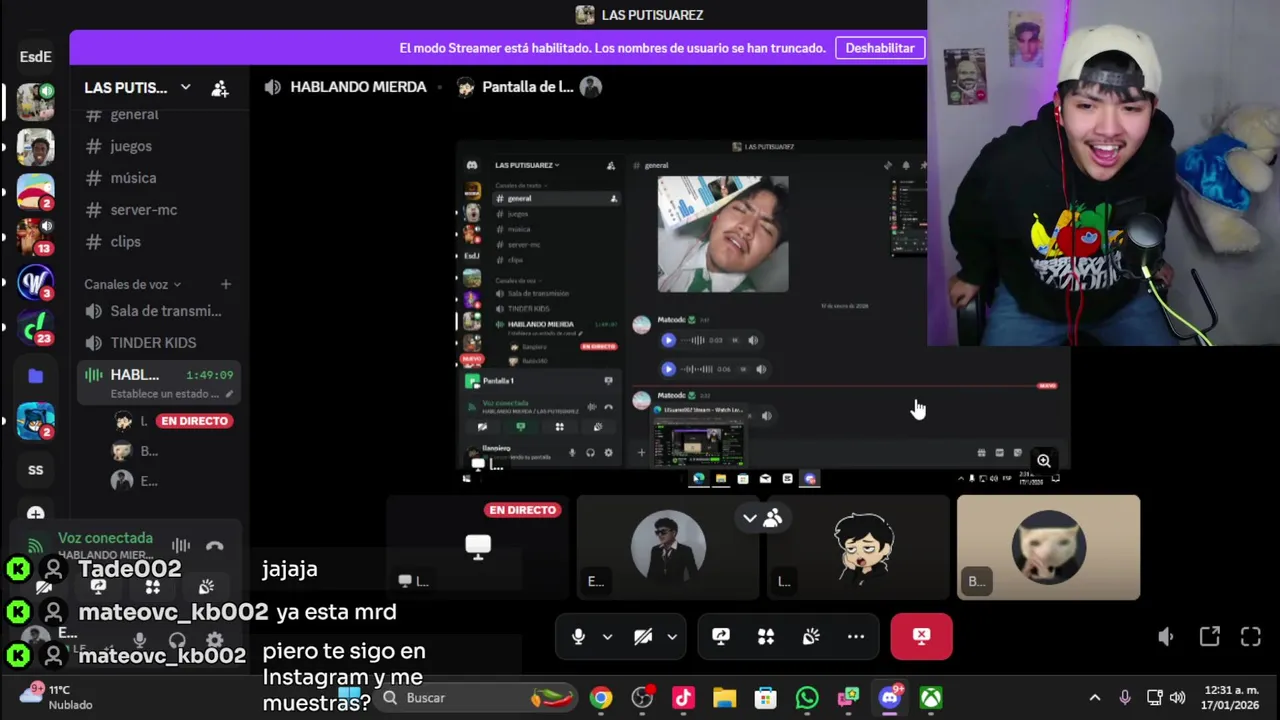Click noise suppression icon in Voz conectada panel
The width and height of the screenshot is (1280, 720).
(181, 546)
